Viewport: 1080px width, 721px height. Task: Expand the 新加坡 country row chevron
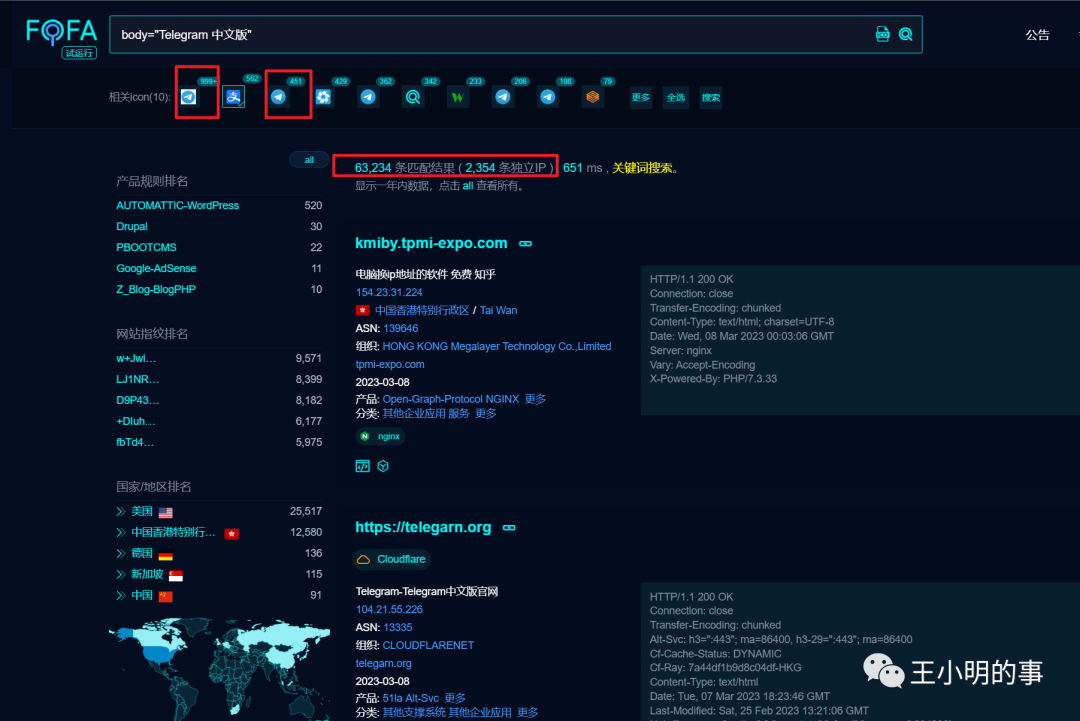(x=121, y=574)
